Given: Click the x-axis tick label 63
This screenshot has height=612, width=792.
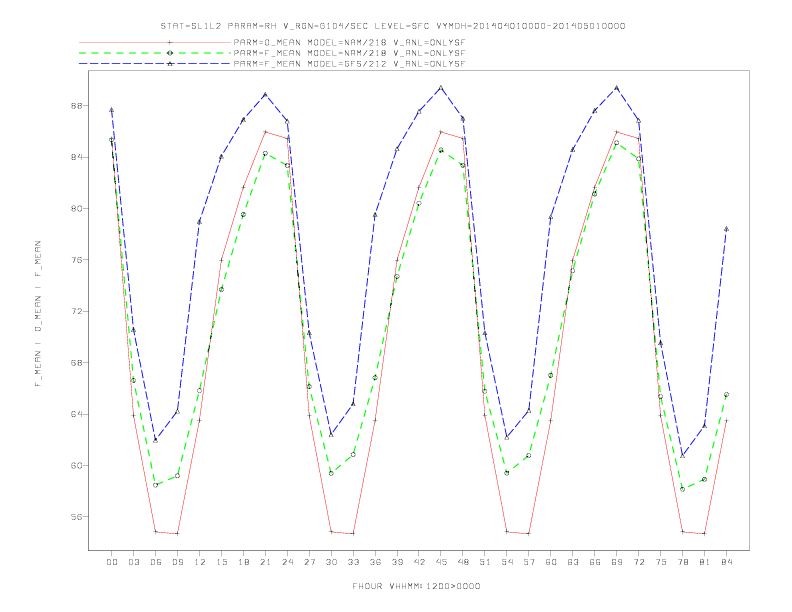Looking at the screenshot, I should (x=573, y=562).
